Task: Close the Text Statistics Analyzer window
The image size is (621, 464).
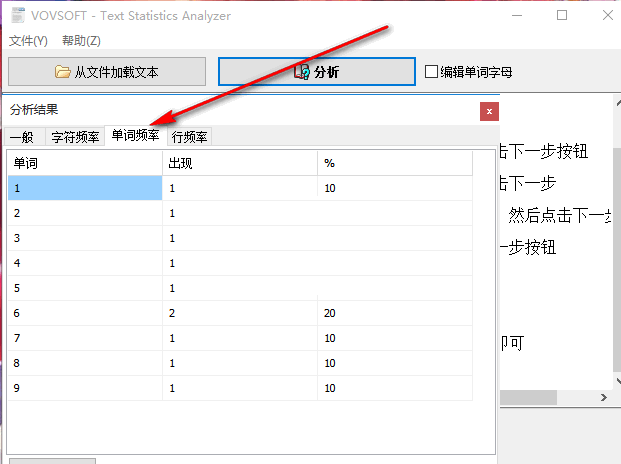Action: pos(608,15)
